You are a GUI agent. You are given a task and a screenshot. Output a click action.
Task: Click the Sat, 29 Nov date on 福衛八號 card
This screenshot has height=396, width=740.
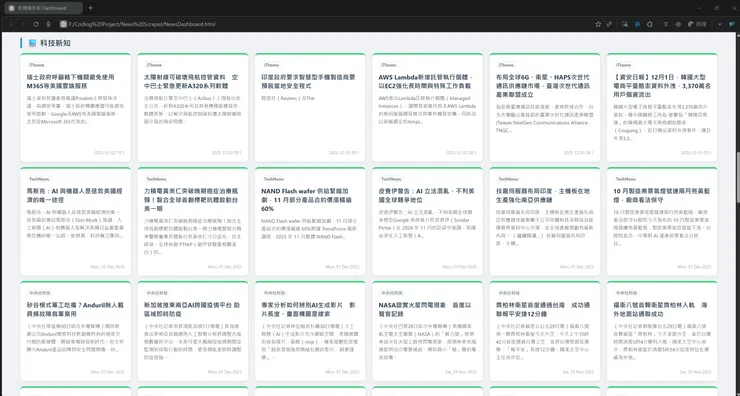click(695, 372)
